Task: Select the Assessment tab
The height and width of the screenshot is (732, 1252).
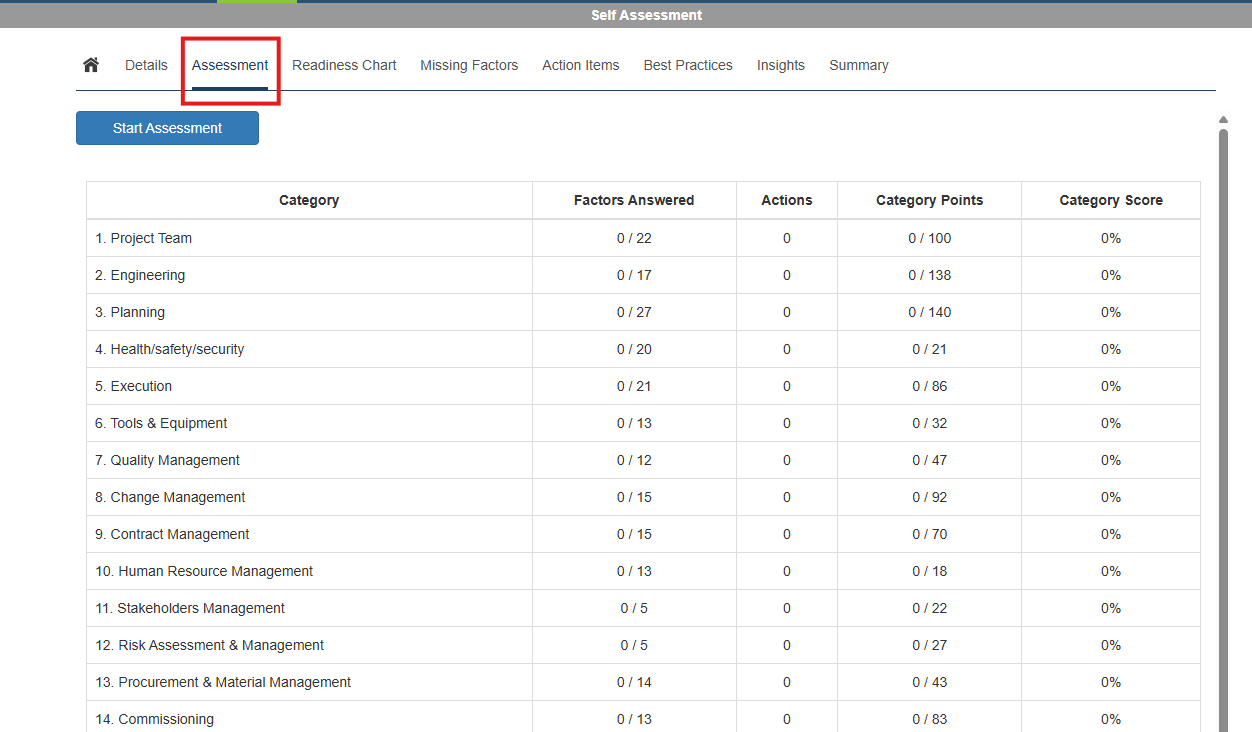Action: click(x=230, y=65)
